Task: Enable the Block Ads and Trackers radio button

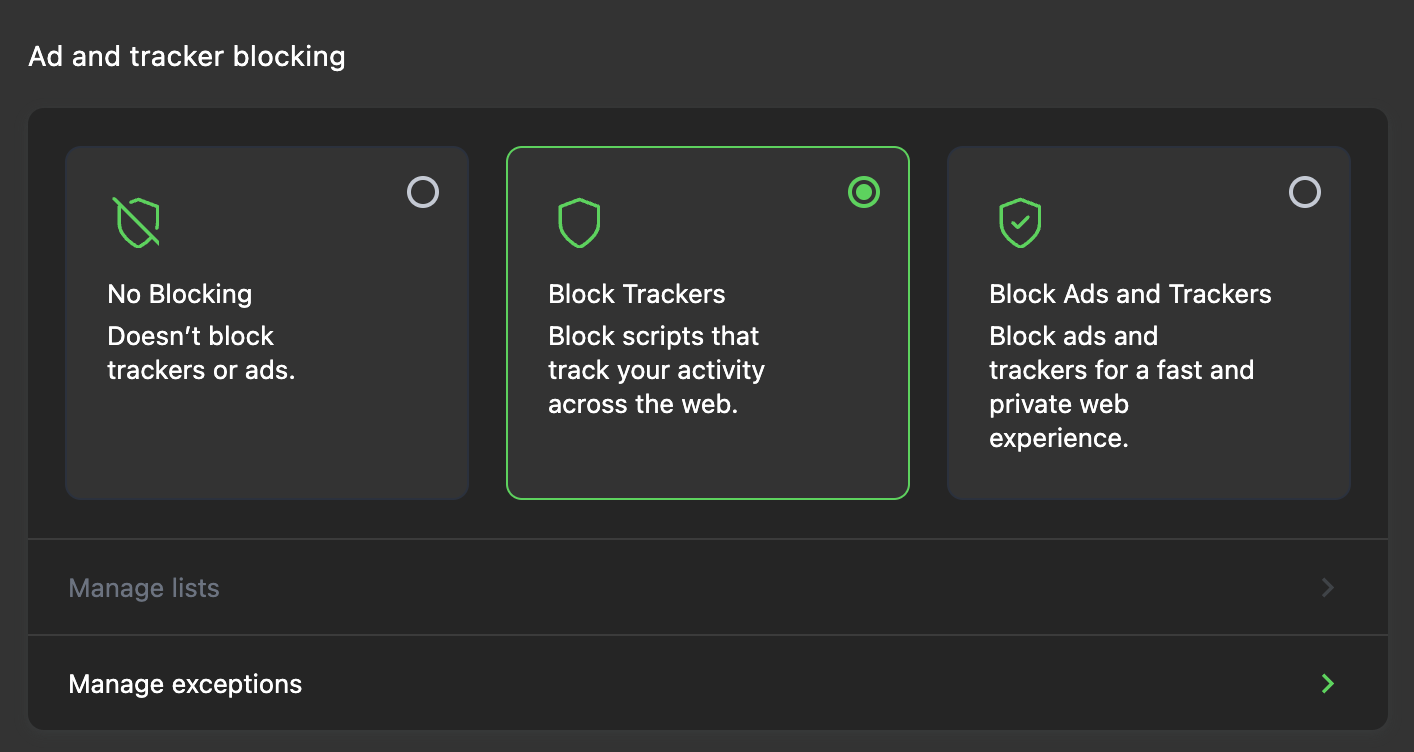Action: (1304, 192)
